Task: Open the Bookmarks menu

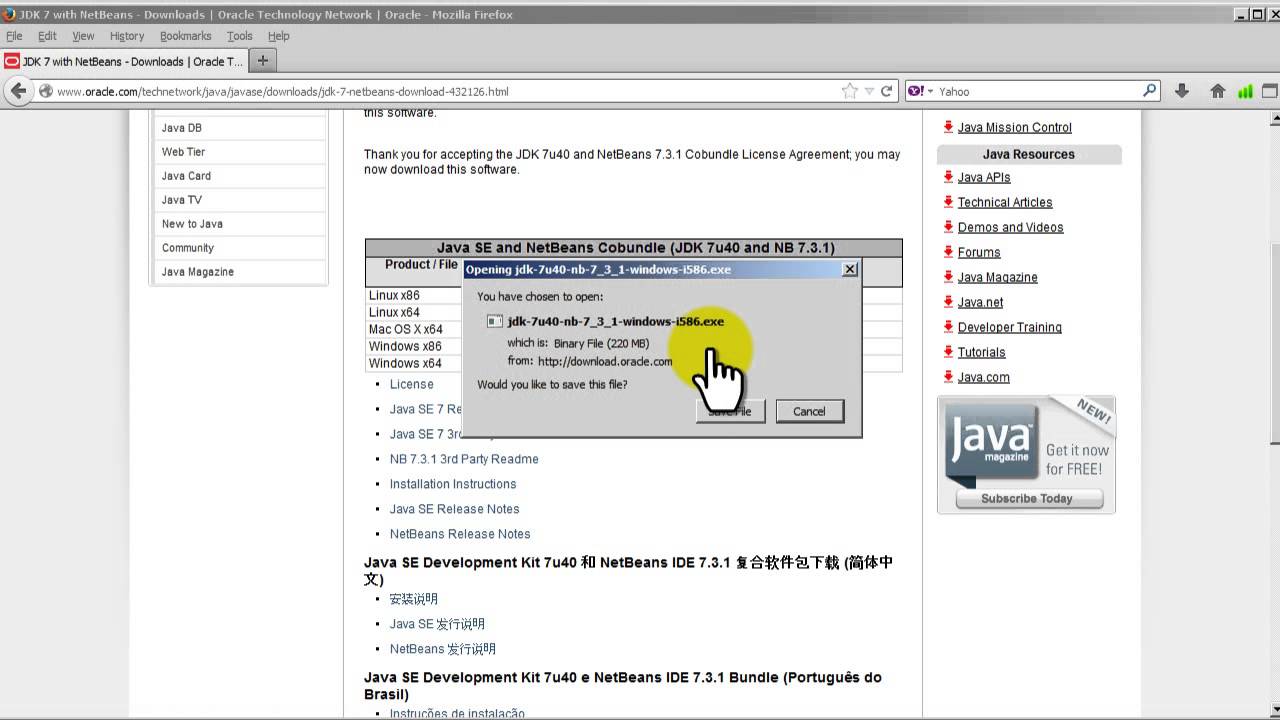Action: pyautogui.click(x=186, y=36)
